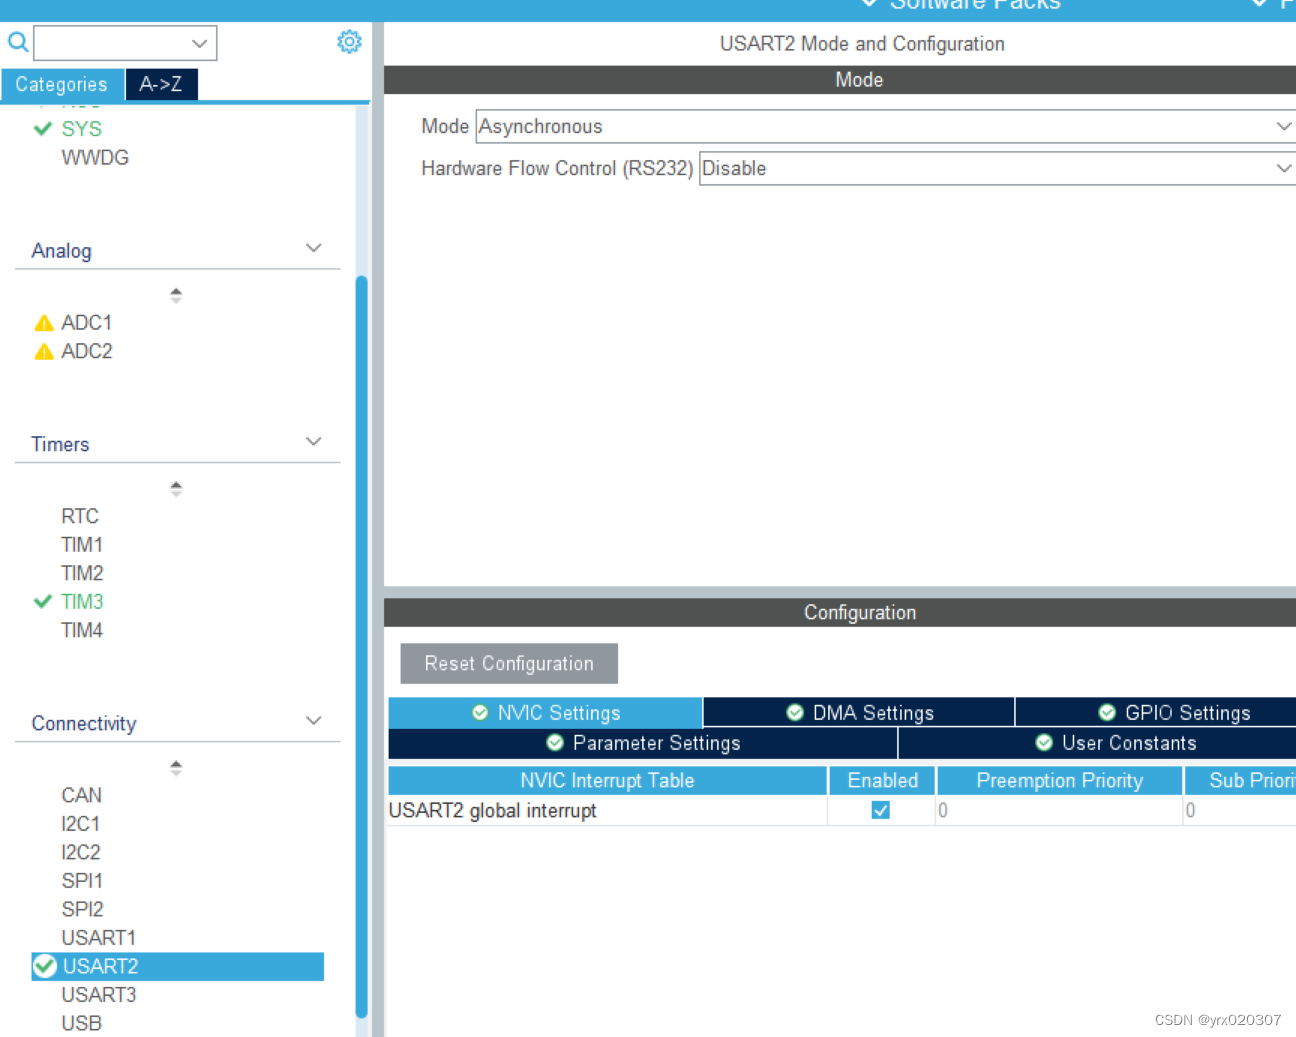This screenshot has width=1296, height=1037.
Task: Collapse the Timers category
Action: [x=314, y=442]
